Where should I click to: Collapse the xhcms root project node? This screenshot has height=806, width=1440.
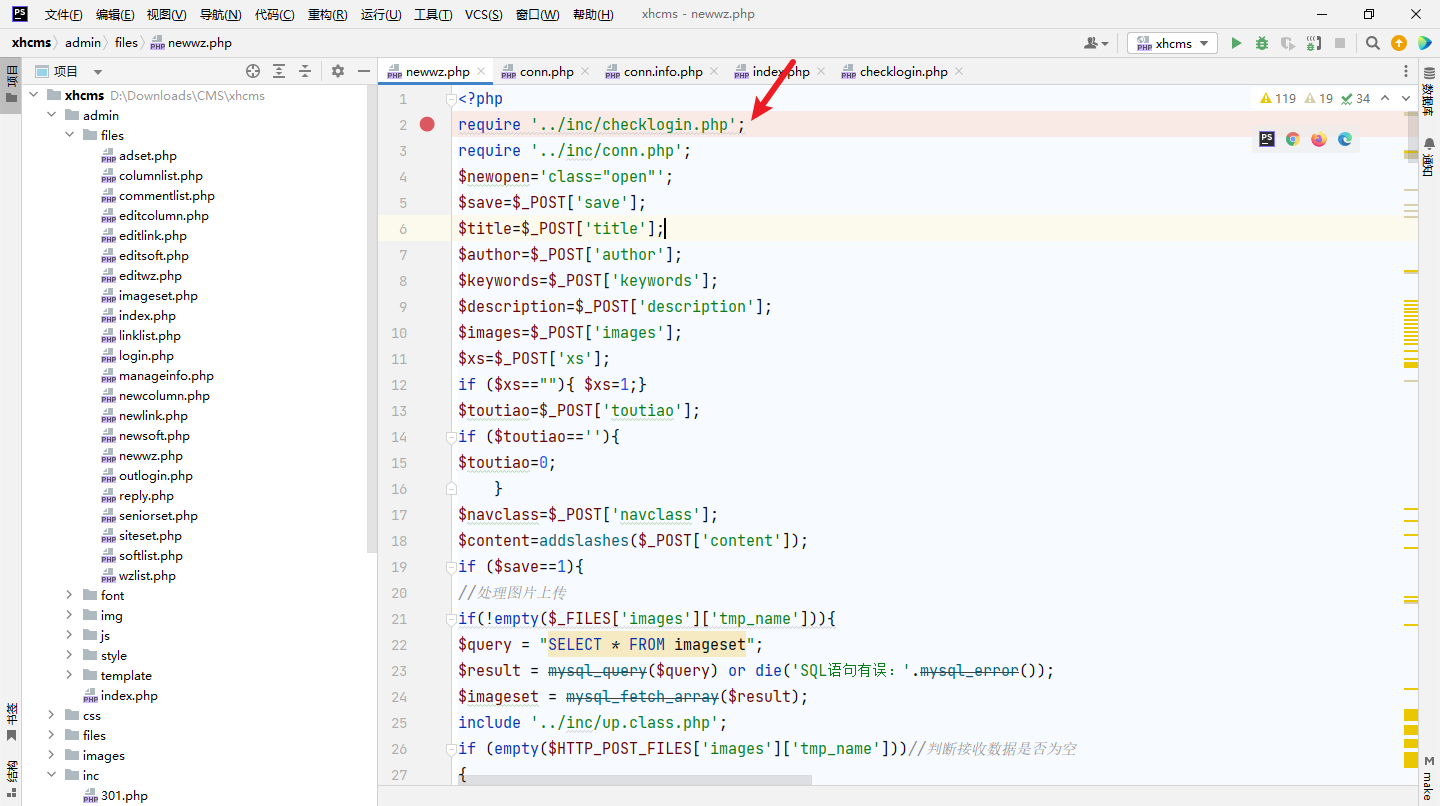pos(33,95)
